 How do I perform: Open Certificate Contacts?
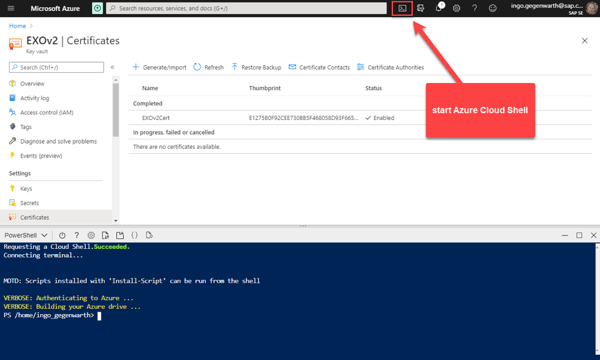pos(319,67)
